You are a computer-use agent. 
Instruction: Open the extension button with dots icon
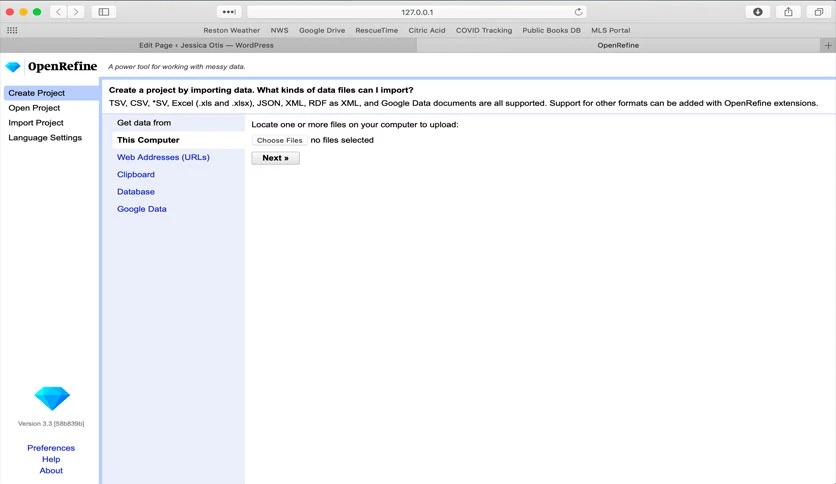click(229, 12)
